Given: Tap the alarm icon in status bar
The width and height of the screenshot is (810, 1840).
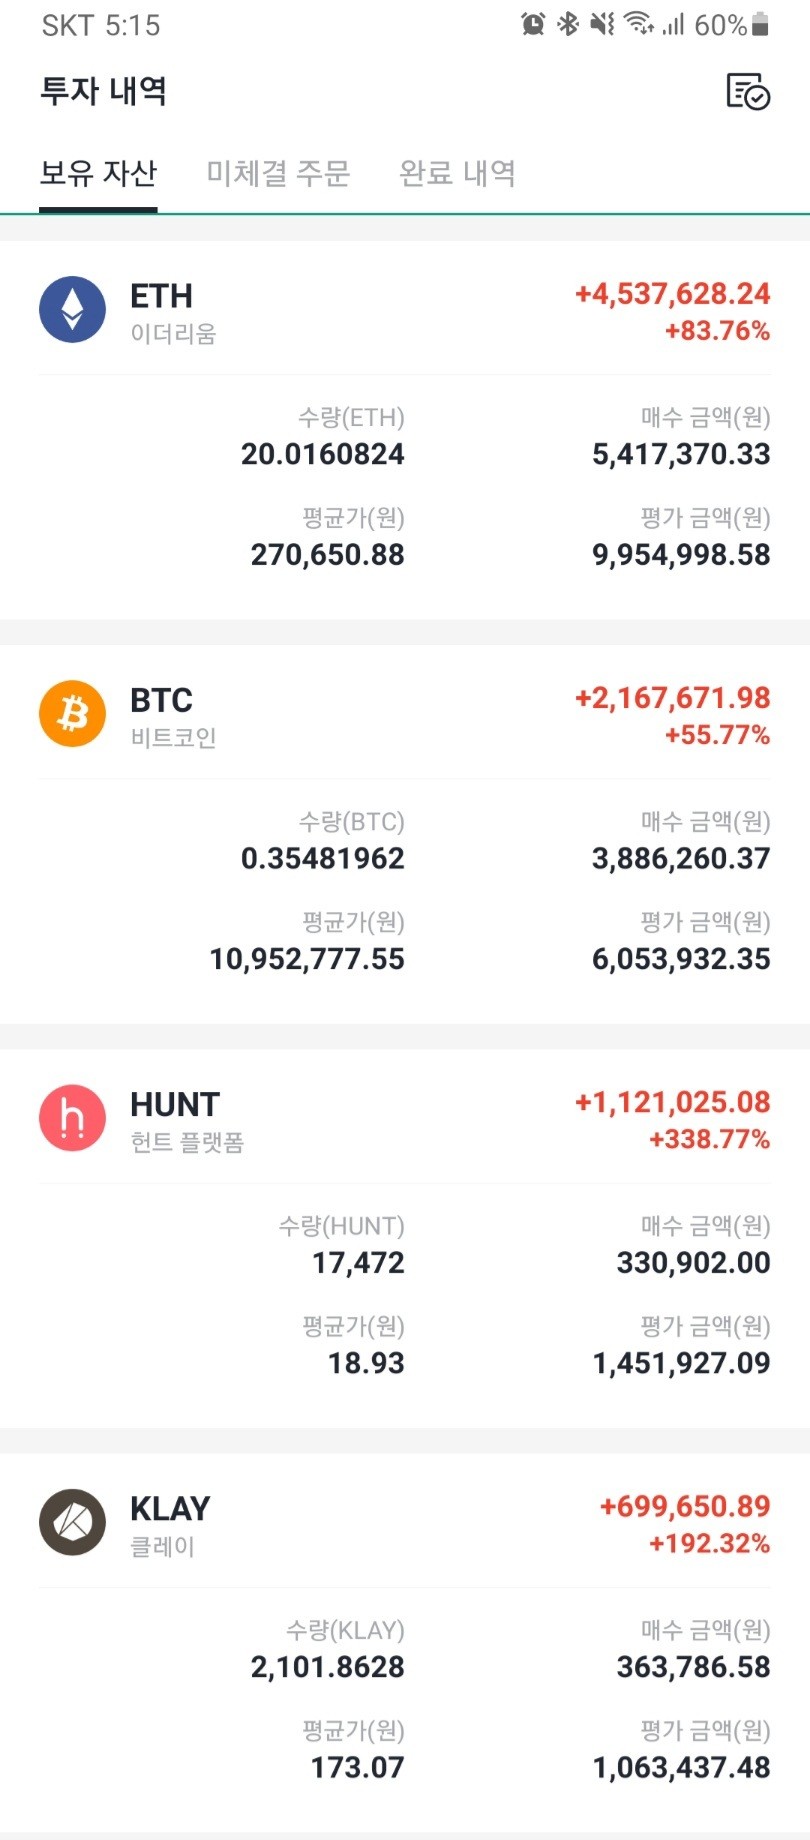Looking at the screenshot, I should (x=533, y=24).
